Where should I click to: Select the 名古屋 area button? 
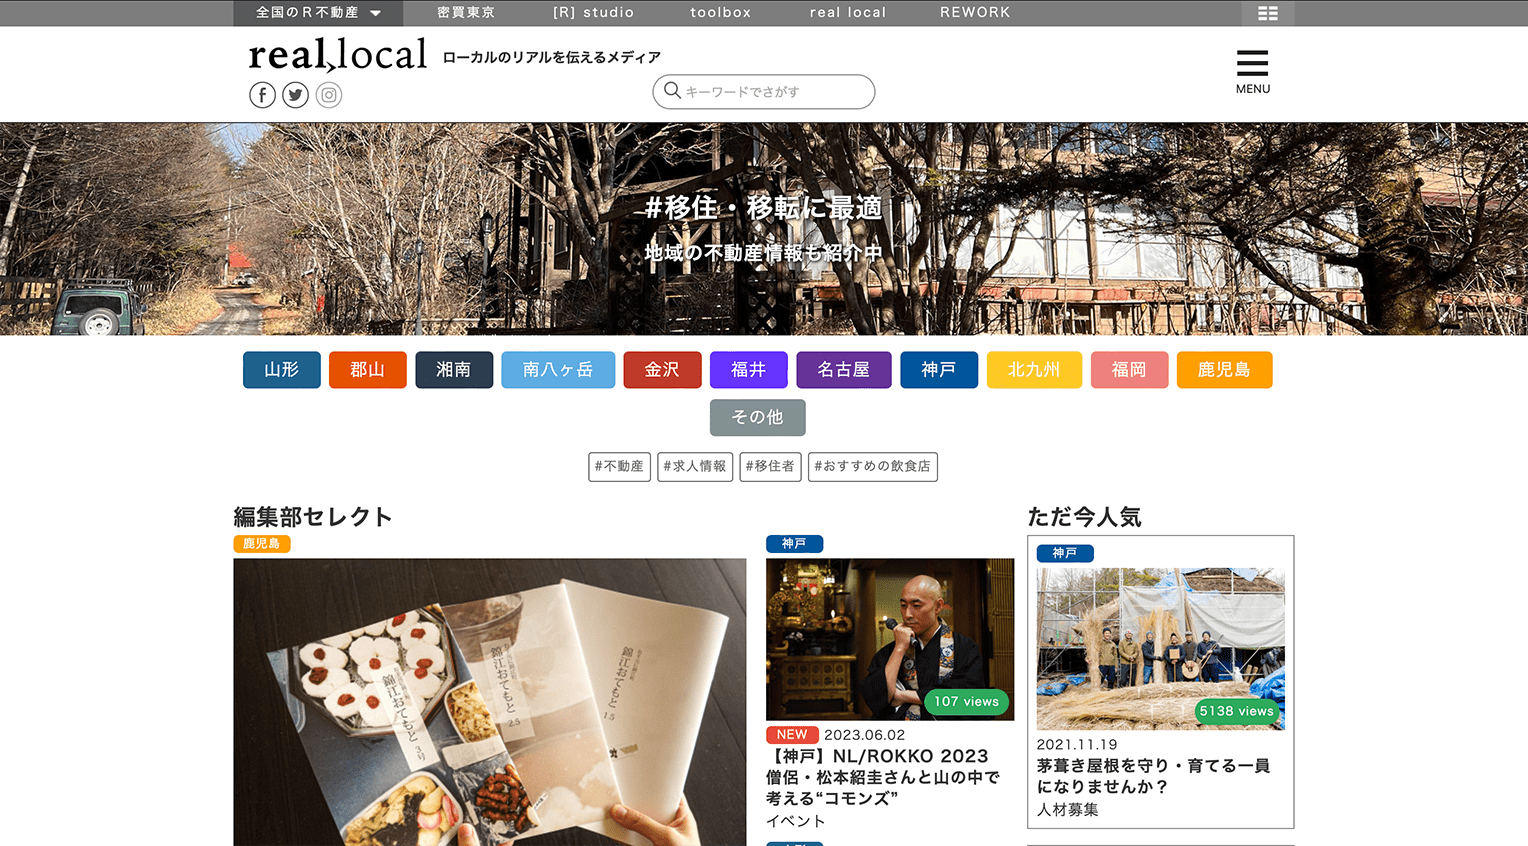point(844,370)
